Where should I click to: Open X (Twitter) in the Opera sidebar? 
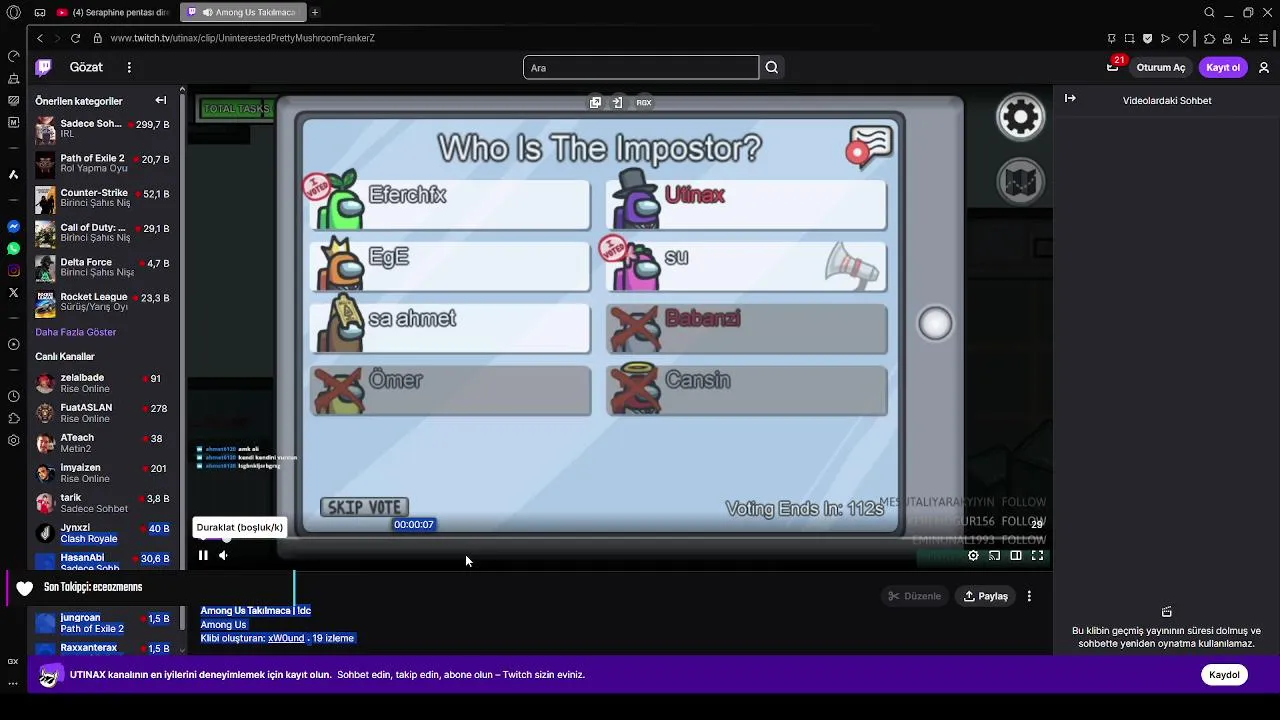click(x=13, y=292)
